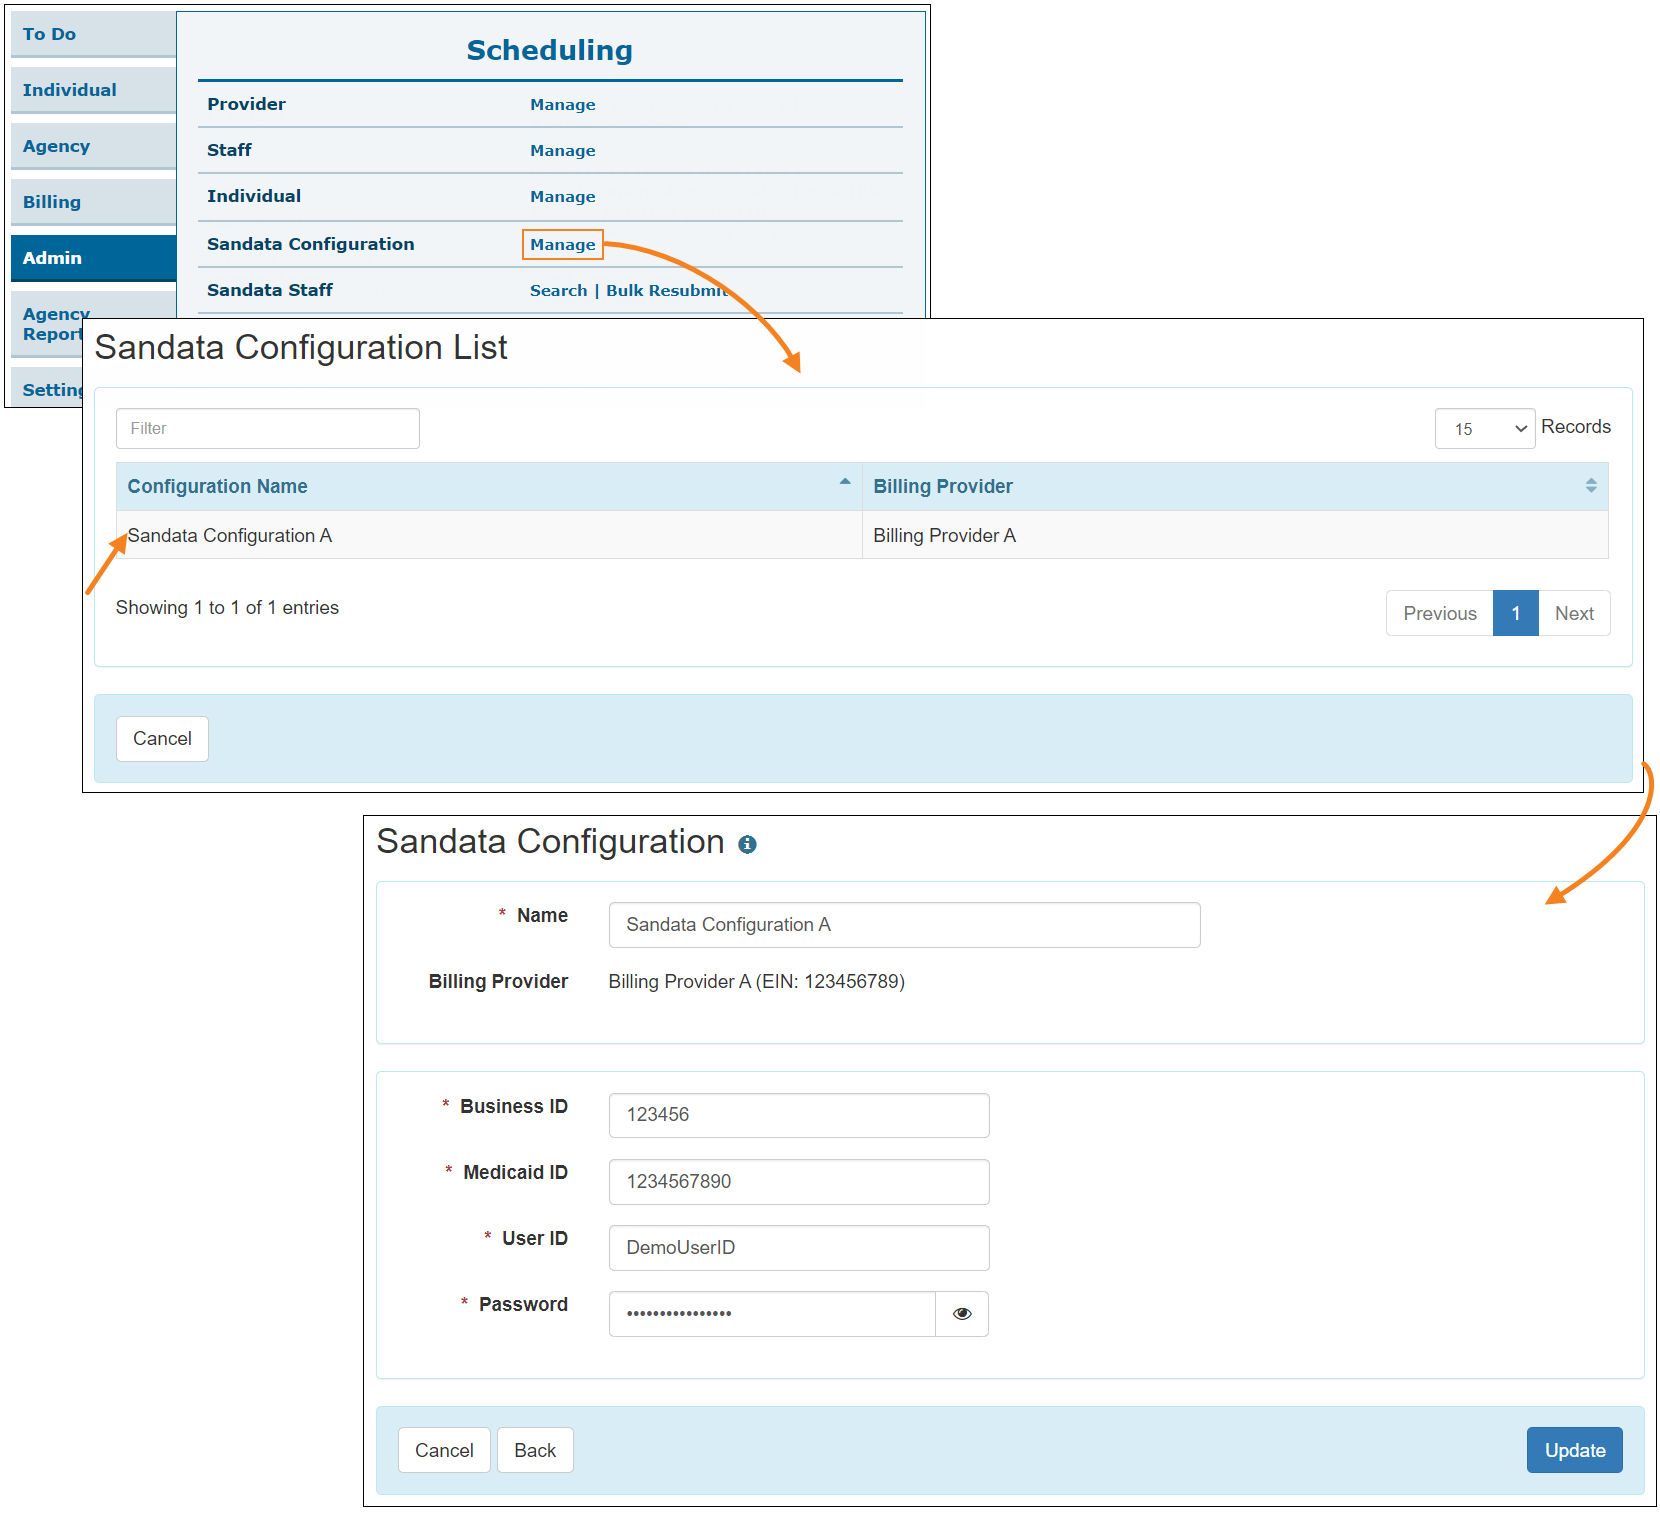This screenshot has width=1660, height=1514.
Task: Click the Back button
Action: 535,1450
